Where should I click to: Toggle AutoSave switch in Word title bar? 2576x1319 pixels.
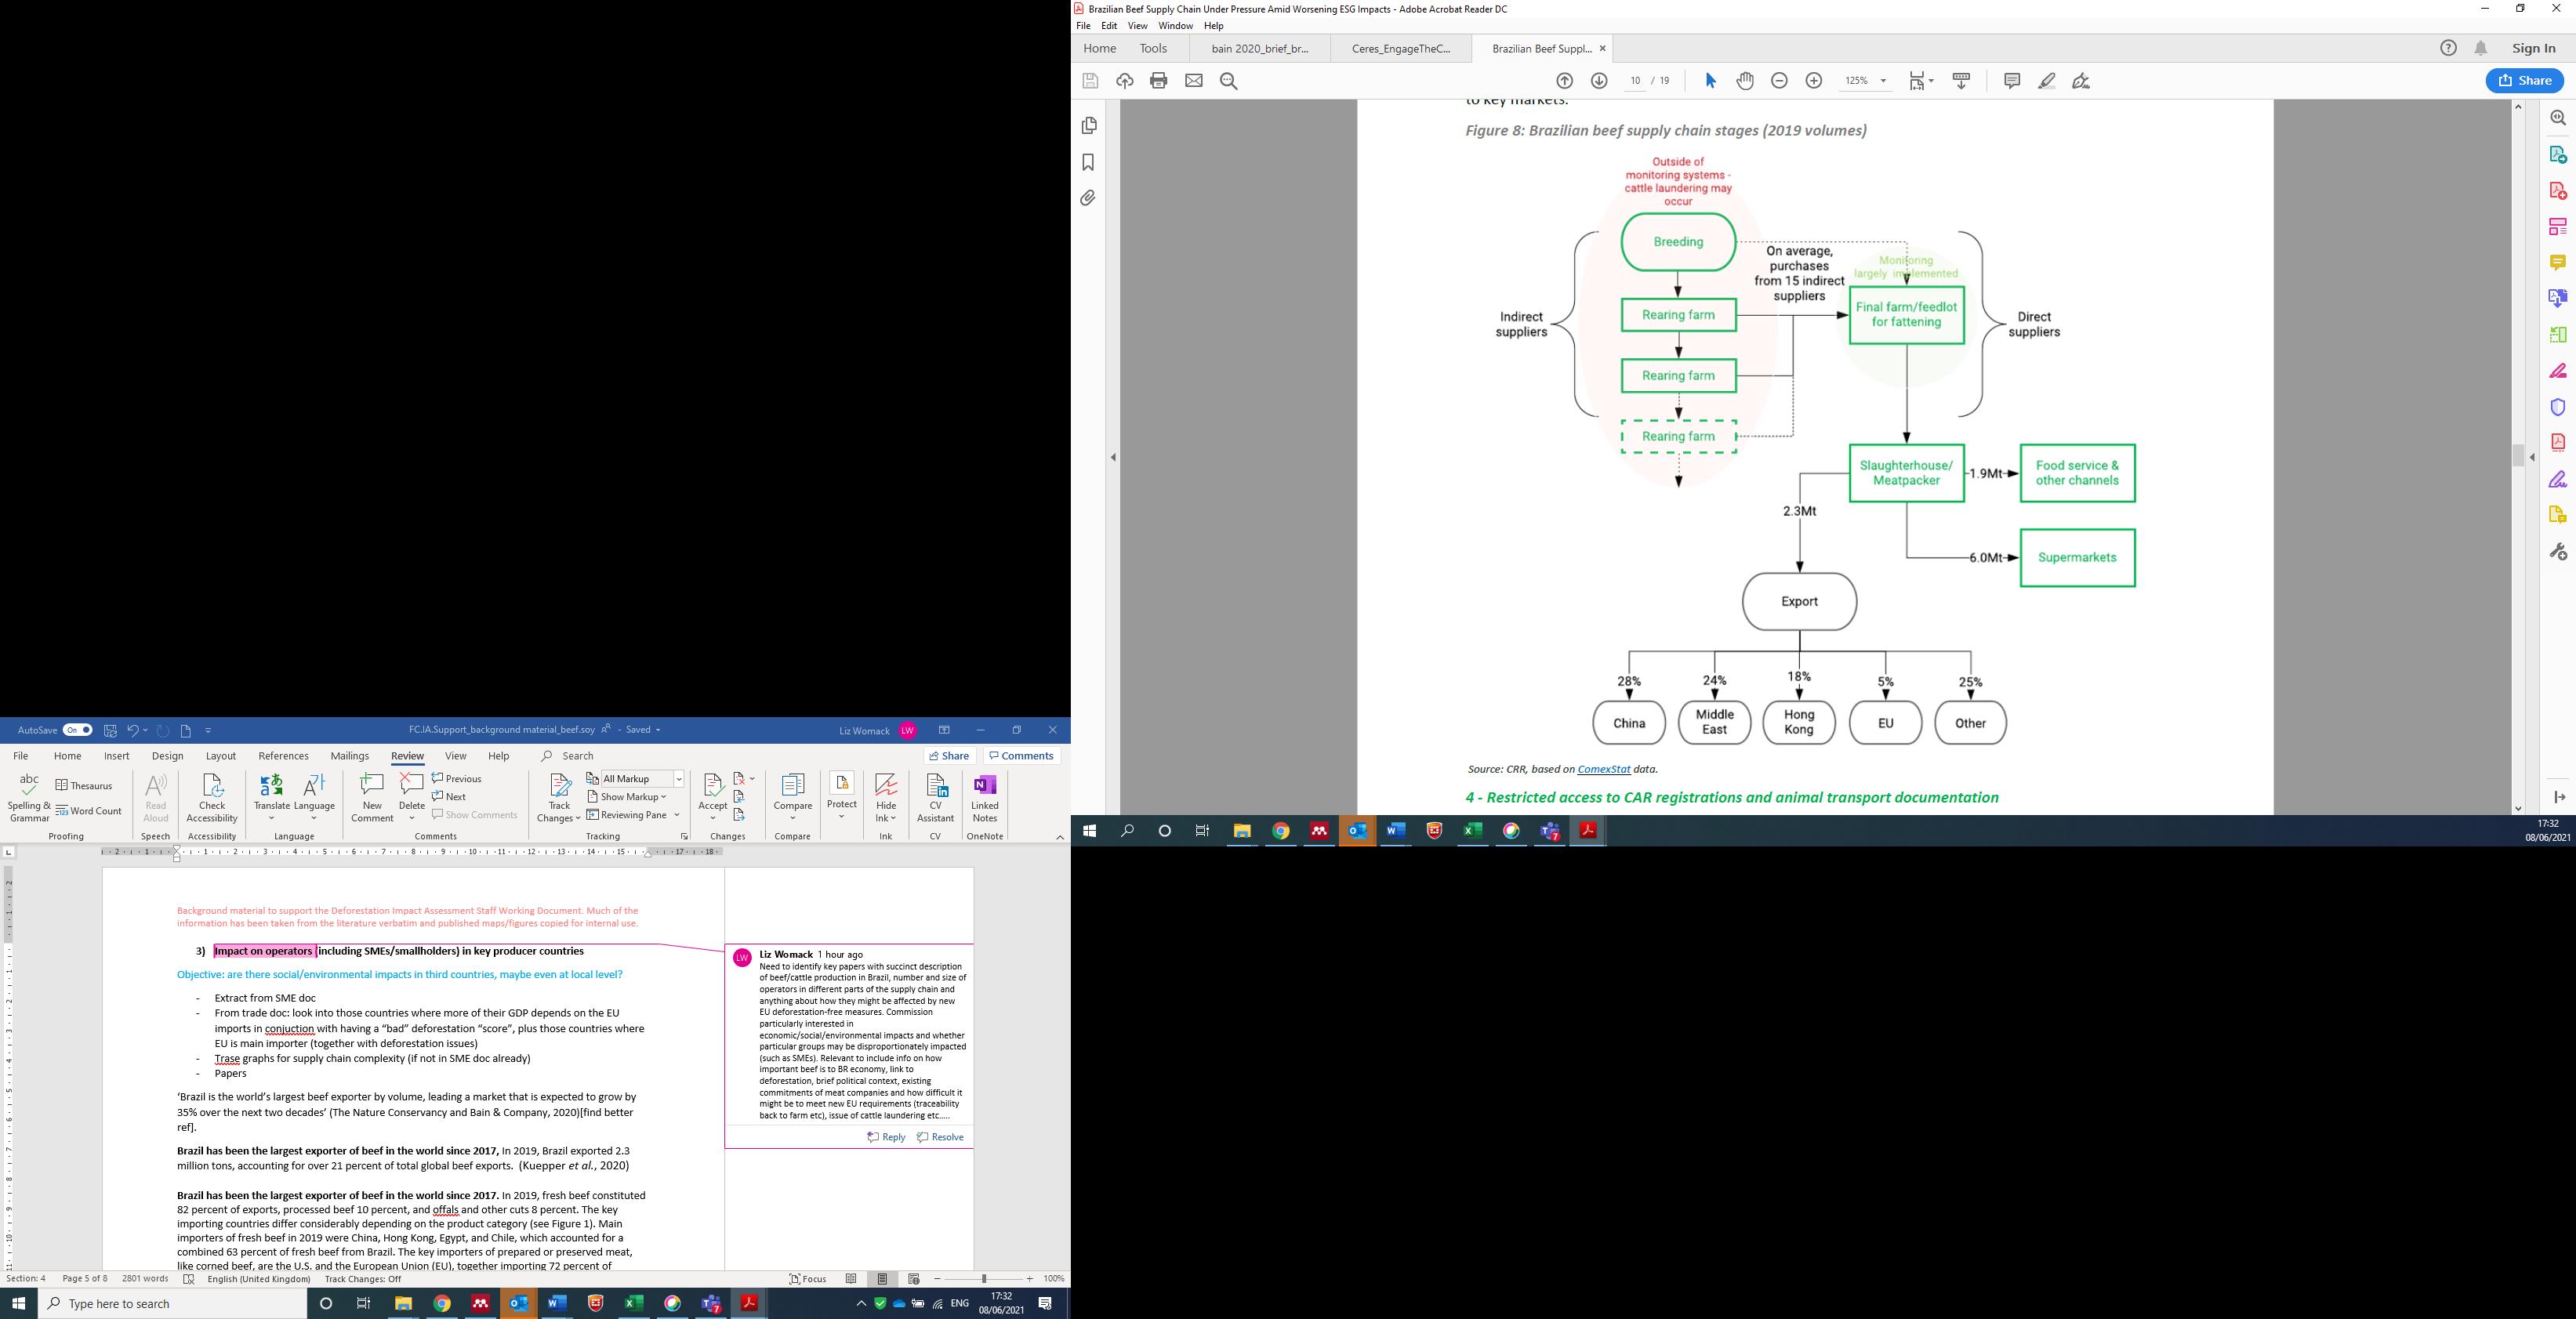77,730
